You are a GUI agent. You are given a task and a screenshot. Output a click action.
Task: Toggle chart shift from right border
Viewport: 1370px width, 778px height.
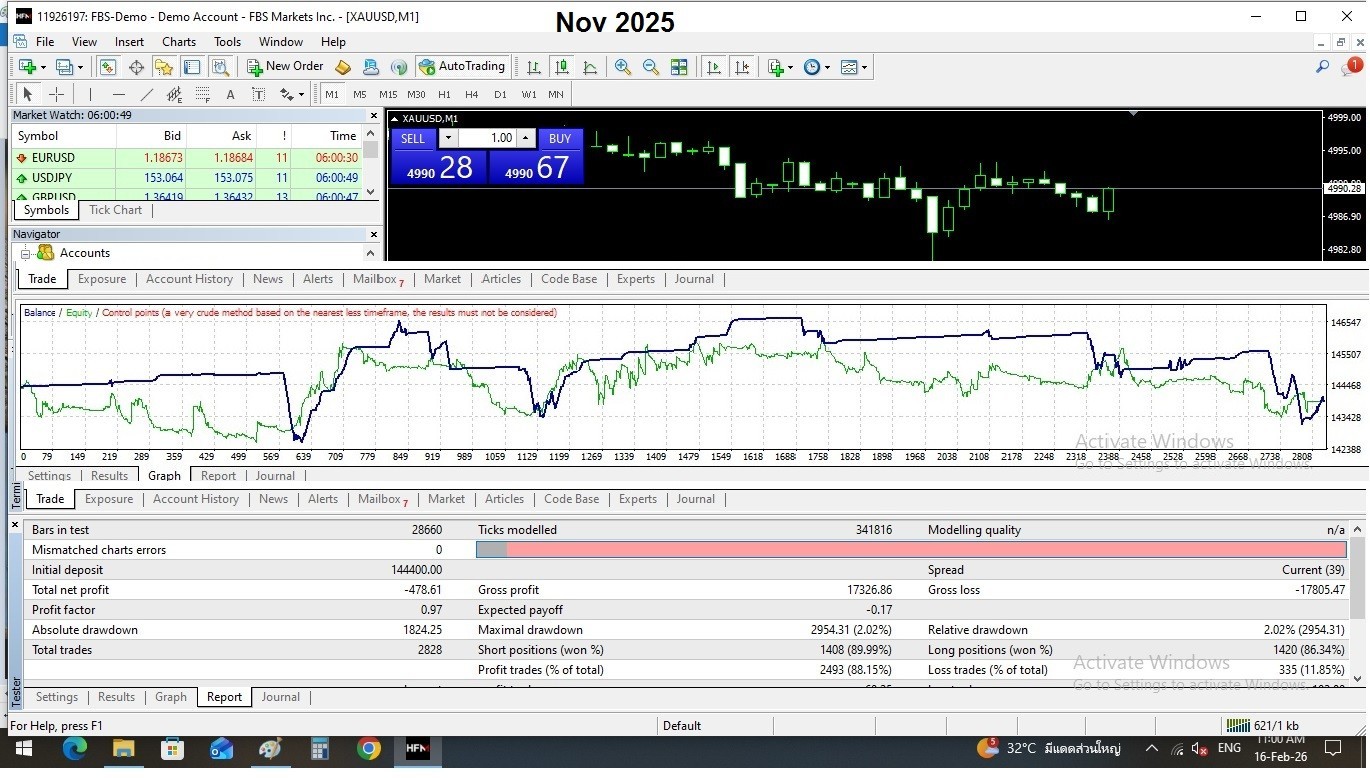point(742,67)
